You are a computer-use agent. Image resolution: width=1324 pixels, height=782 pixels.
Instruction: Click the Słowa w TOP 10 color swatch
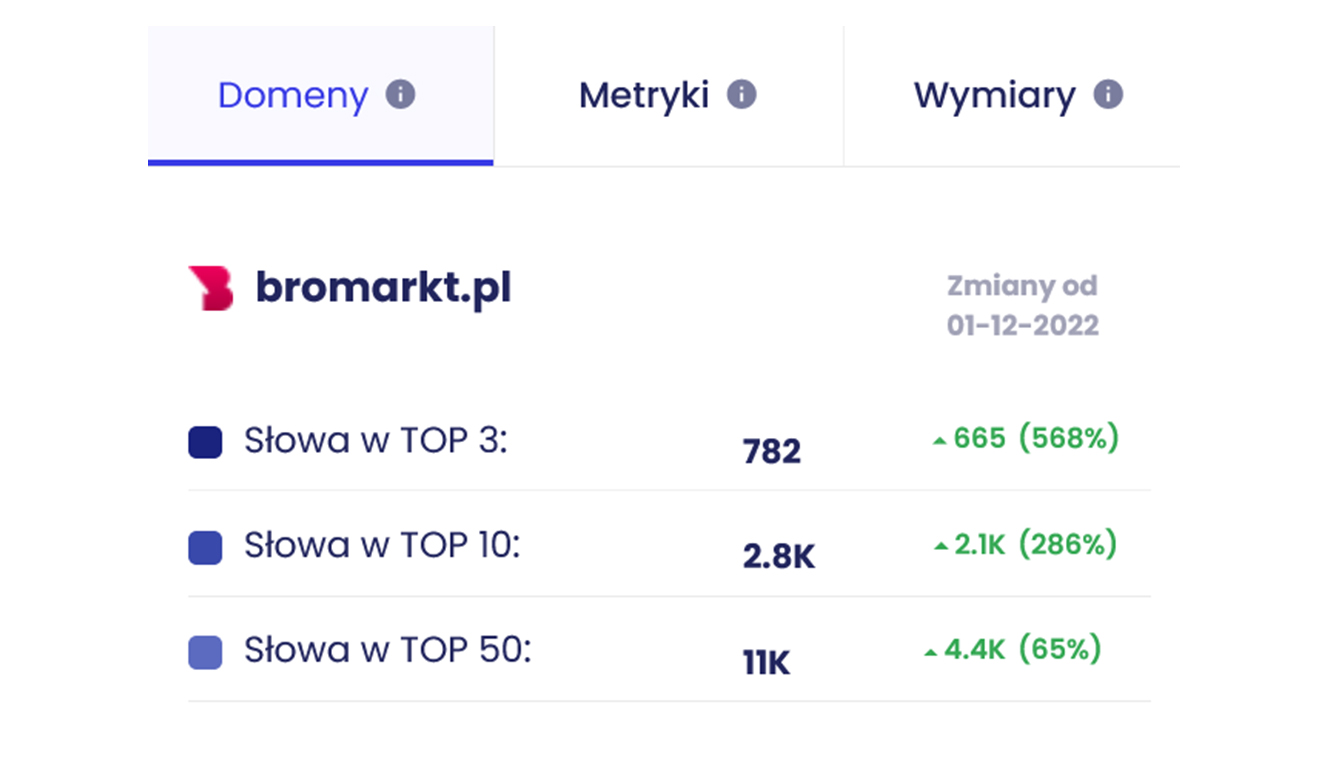pyautogui.click(x=205, y=548)
